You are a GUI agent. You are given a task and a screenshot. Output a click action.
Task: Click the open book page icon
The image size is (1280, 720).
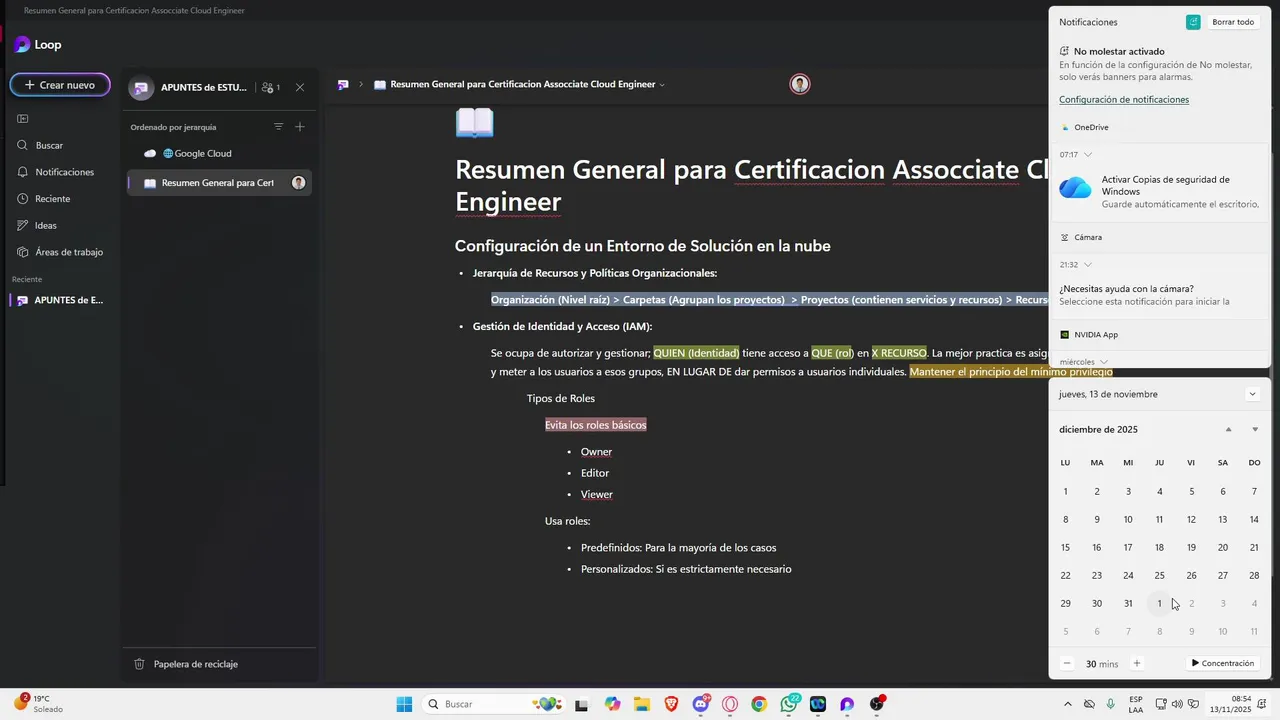tap(474, 122)
